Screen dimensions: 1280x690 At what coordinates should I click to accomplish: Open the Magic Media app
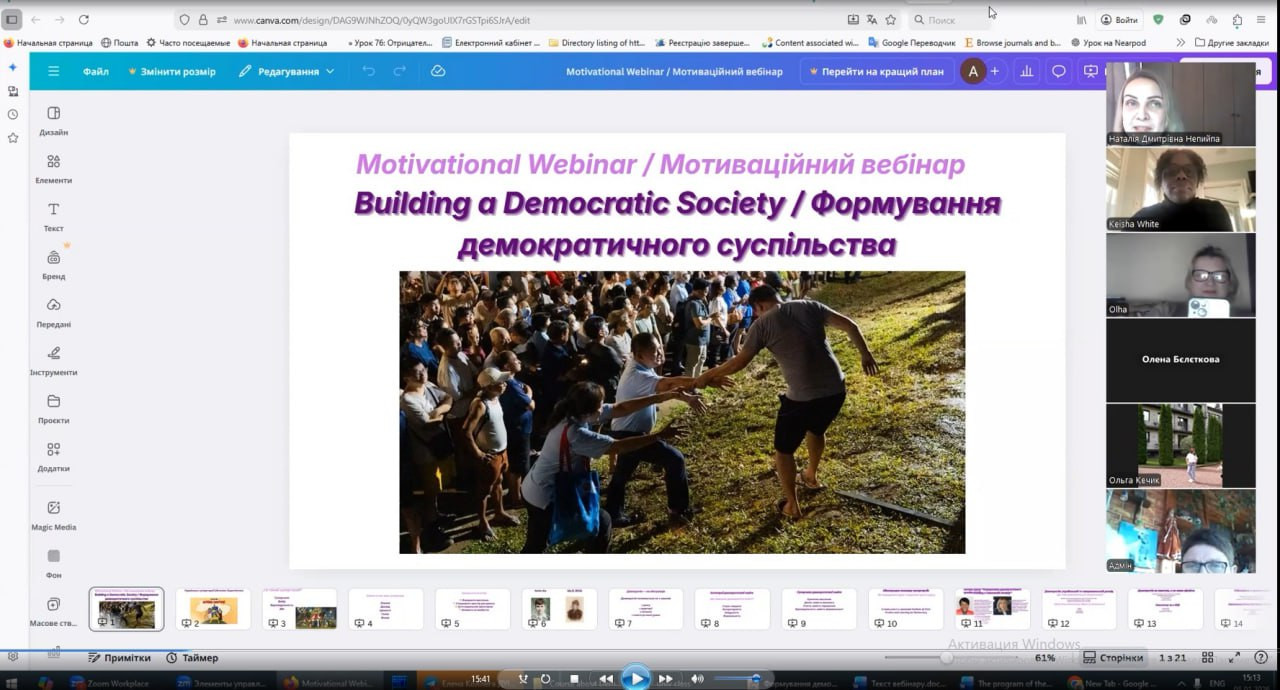point(54,514)
